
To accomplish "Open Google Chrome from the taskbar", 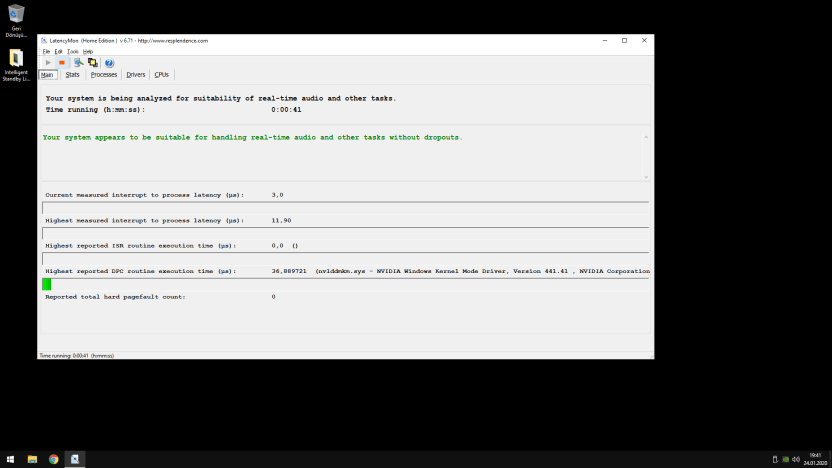I will [x=54, y=460].
